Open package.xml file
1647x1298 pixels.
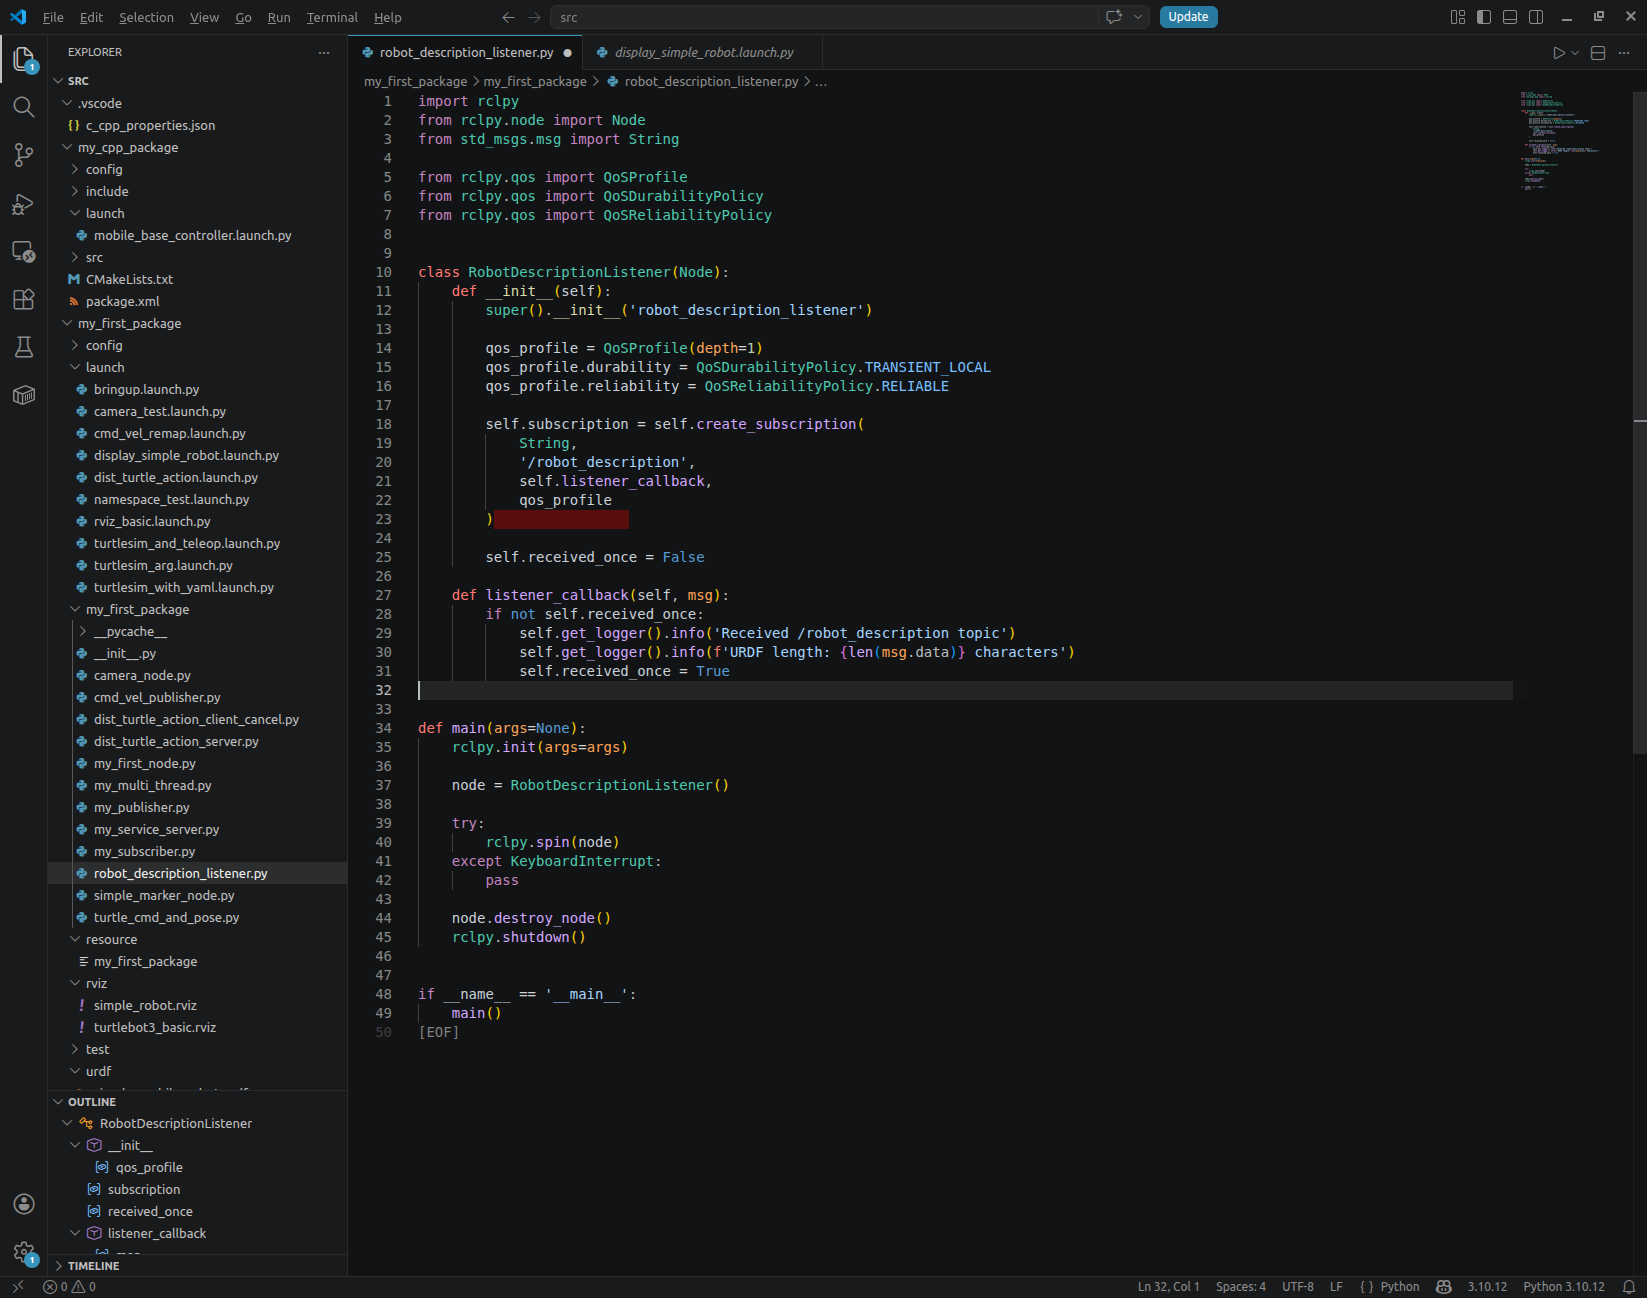[122, 301]
